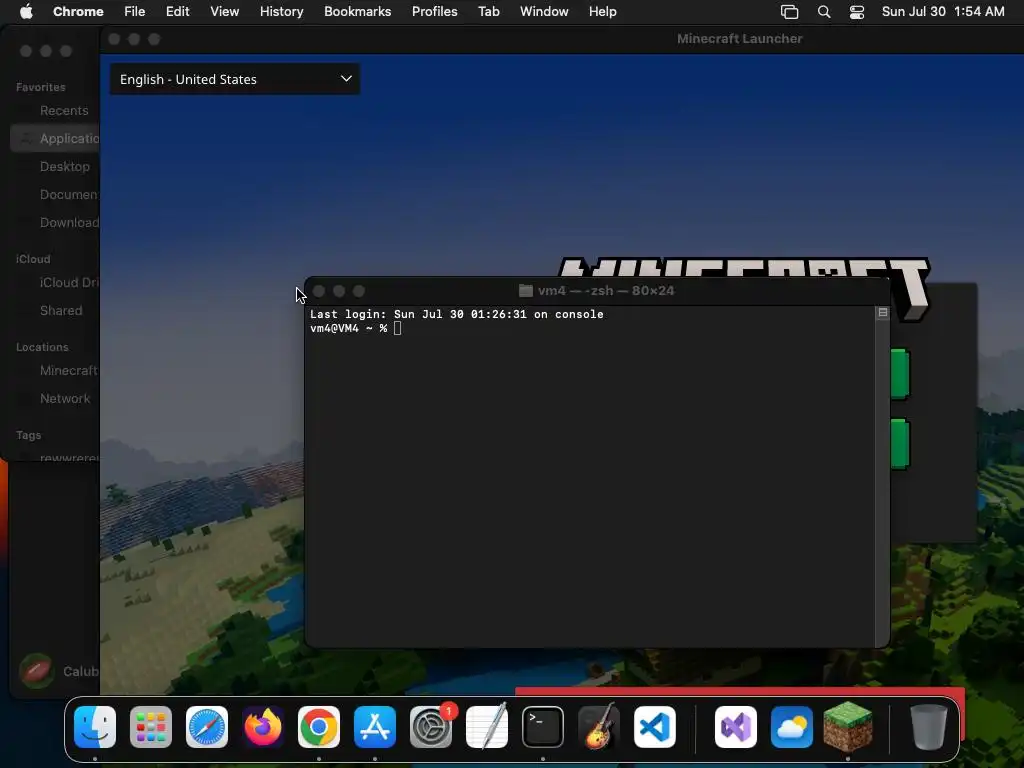Image resolution: width=1024 pixels, height=768 pixels.
Task: Open the Apple menu
Action: click(x=26, y=11)
